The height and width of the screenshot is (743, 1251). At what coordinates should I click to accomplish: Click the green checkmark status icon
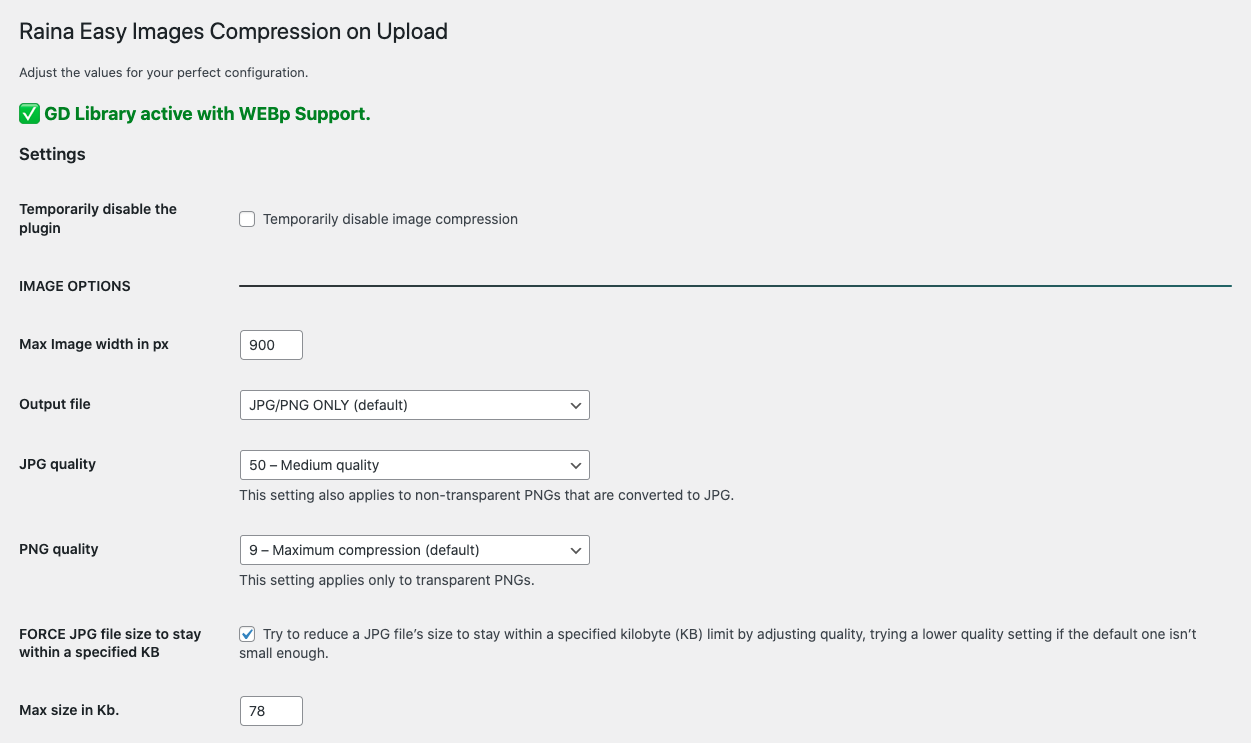tap(29, 114)
